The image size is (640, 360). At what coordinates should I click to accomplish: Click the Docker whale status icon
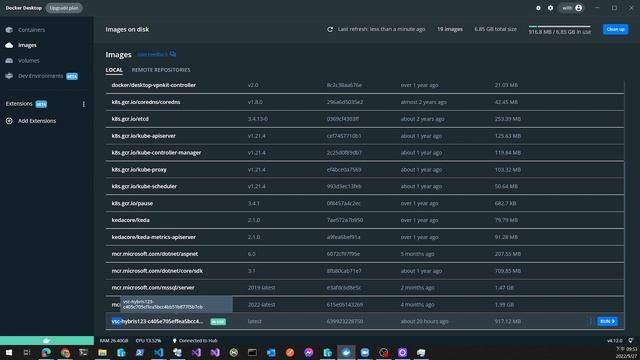point(47,340)
